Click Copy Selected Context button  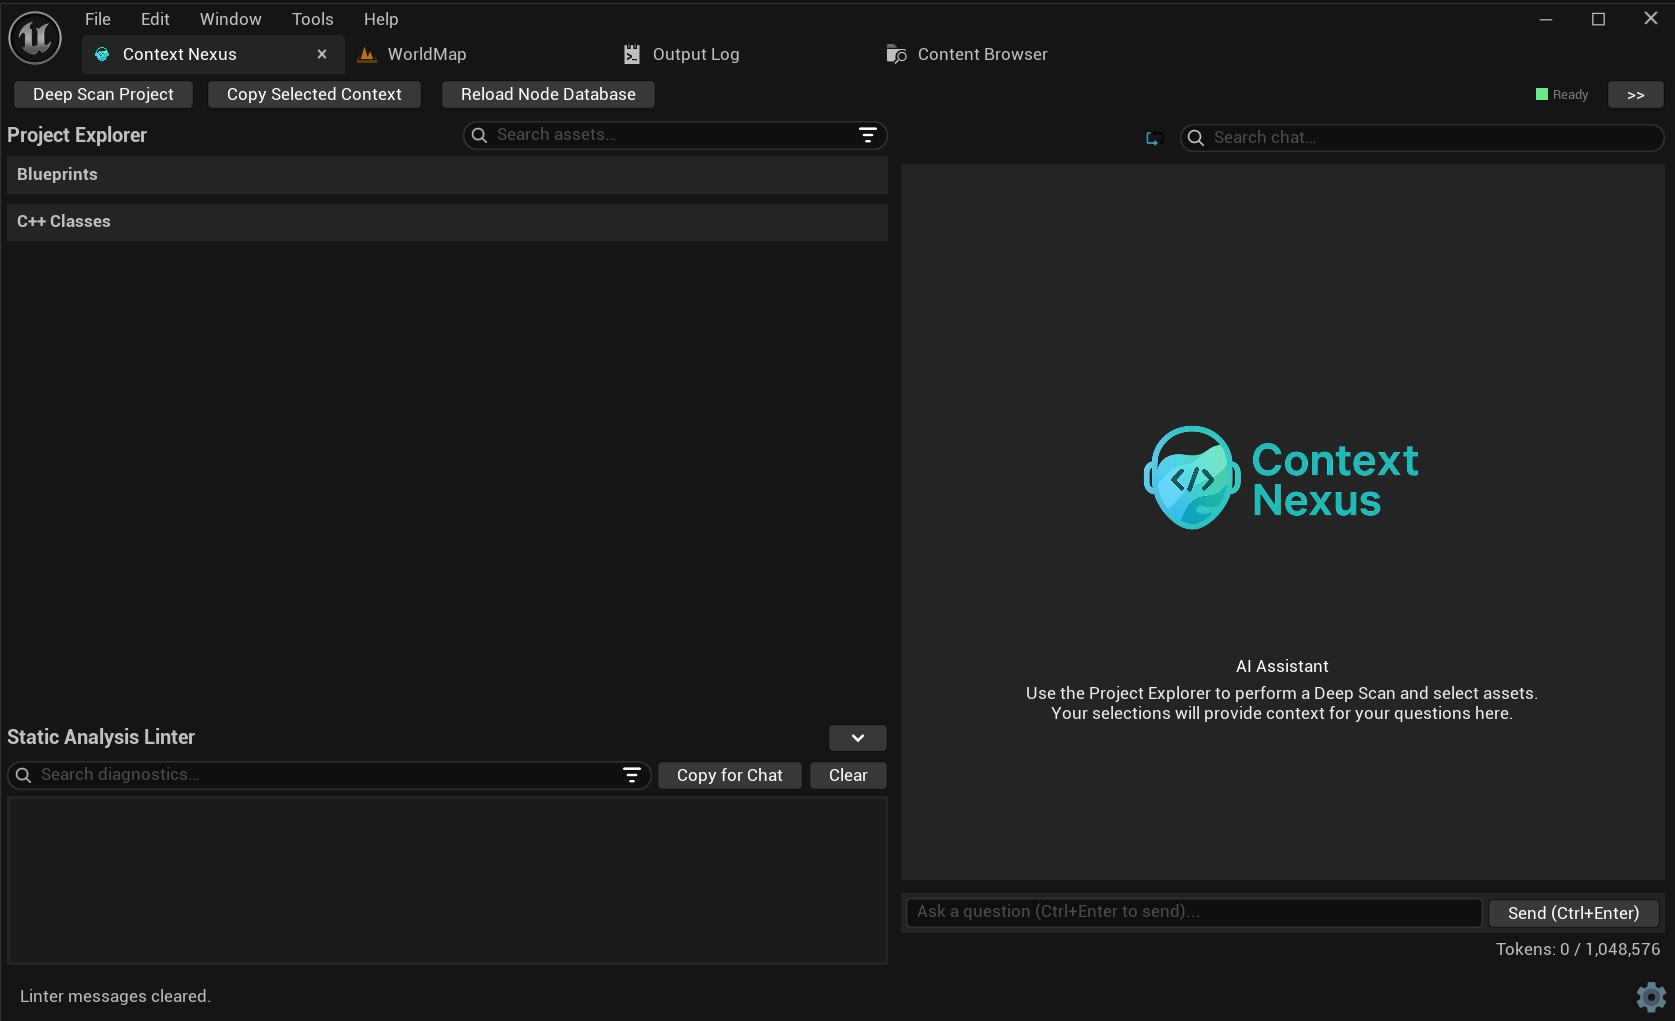click(314, 95)
